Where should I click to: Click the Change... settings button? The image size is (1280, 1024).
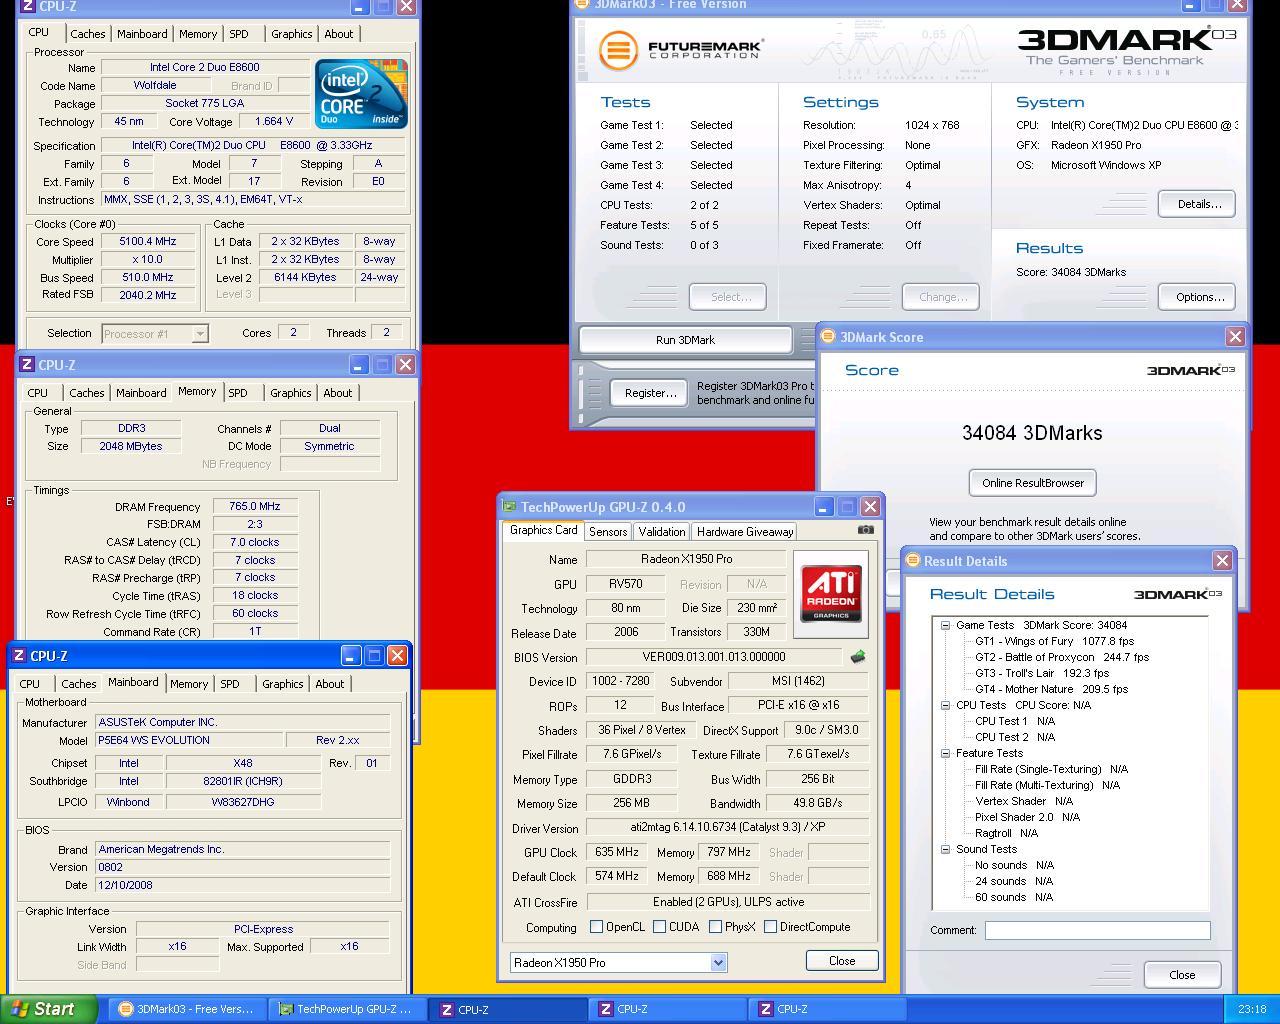click(x=942, y=297)
